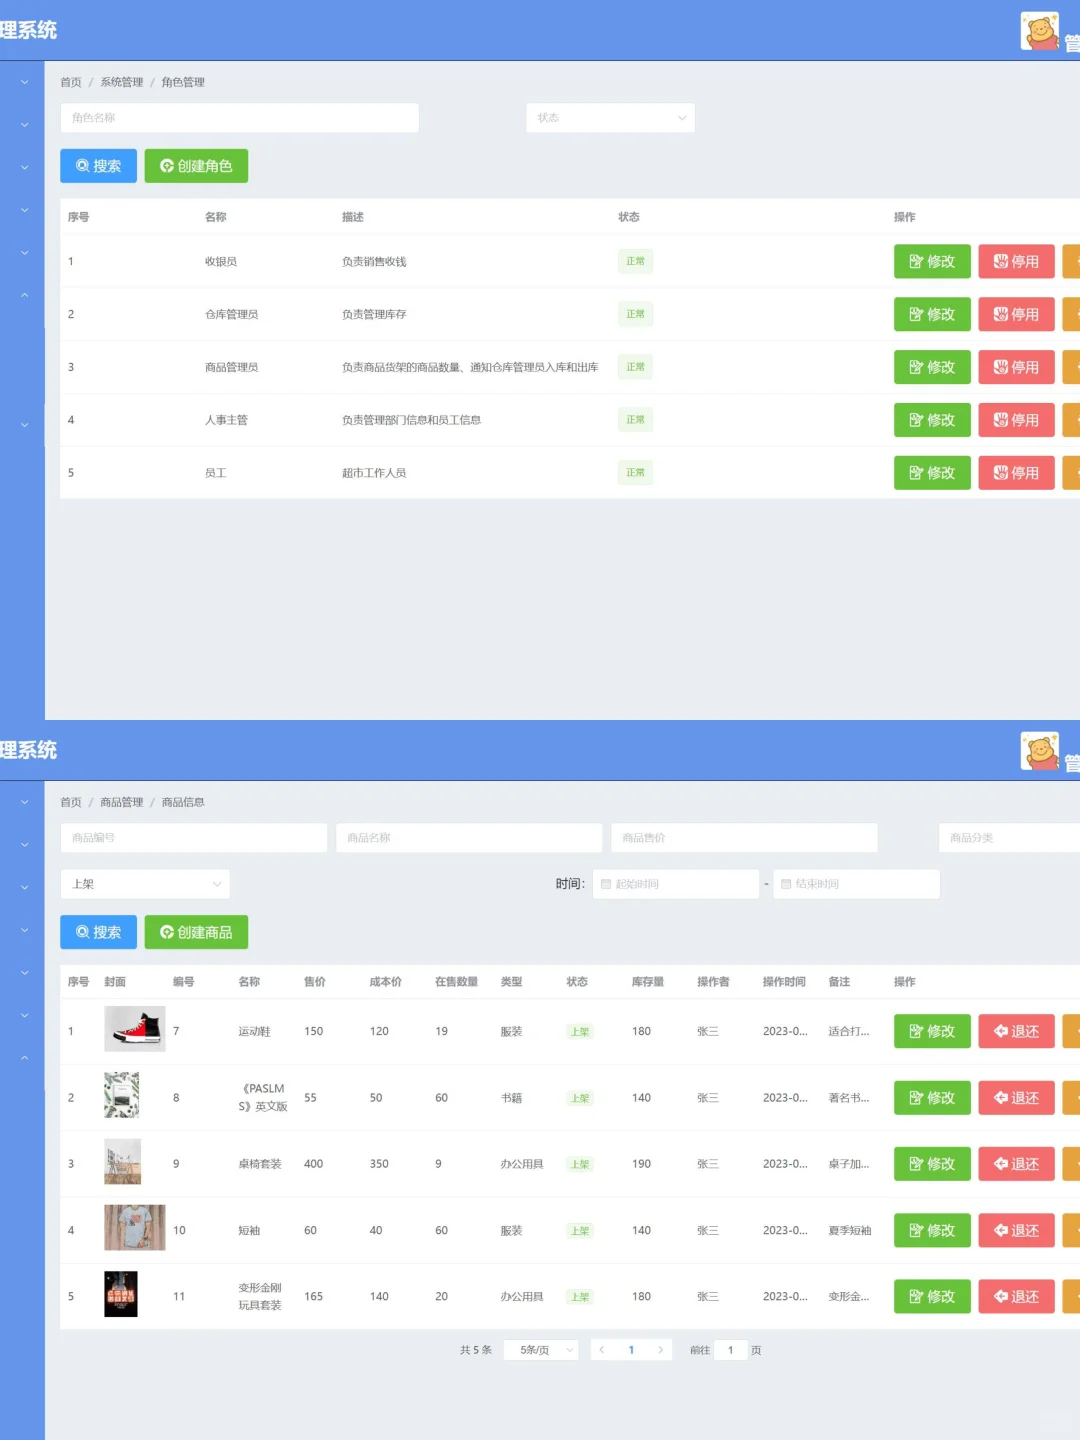Open the 状态 dropdown in role search
Screen dimensions: 1080x1440
[610, 117]
